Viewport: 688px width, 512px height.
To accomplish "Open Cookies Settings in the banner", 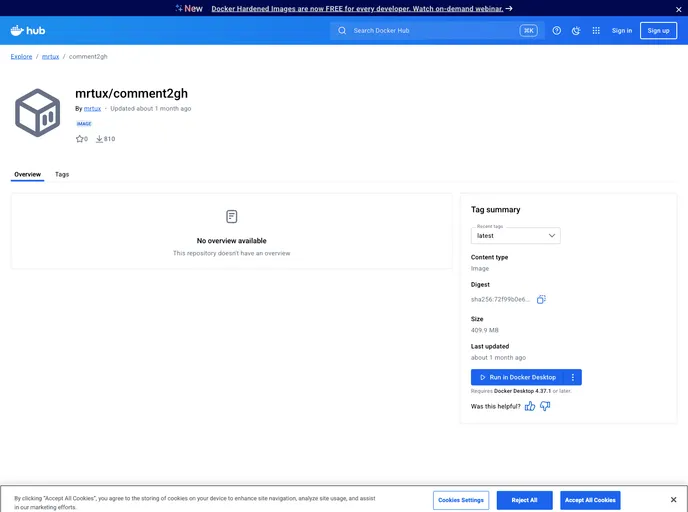I will [461, 500].
